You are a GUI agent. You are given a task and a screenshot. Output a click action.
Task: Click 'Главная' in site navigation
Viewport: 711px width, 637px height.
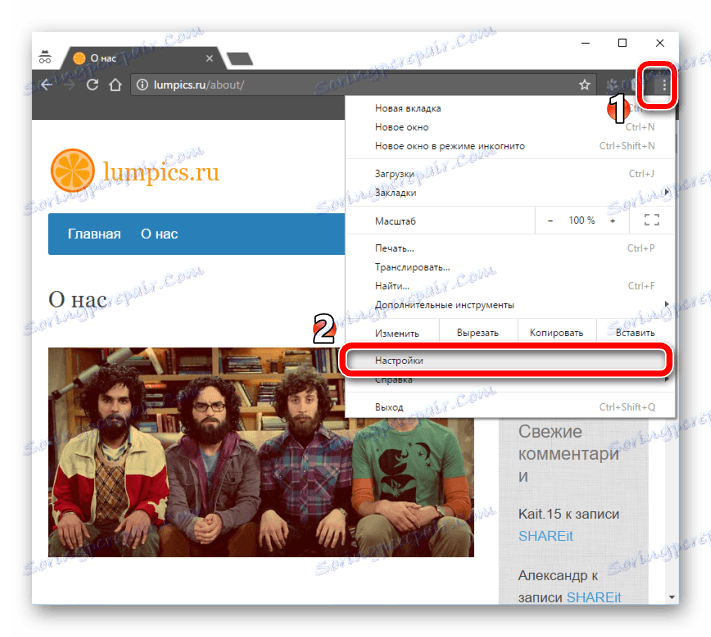click(x=94, y=234)
